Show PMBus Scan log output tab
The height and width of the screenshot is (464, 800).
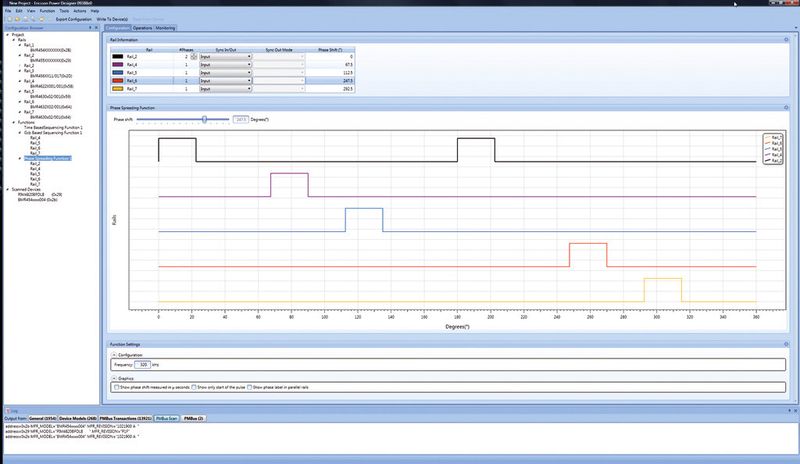pyautogui.click(x=167, y=419)
